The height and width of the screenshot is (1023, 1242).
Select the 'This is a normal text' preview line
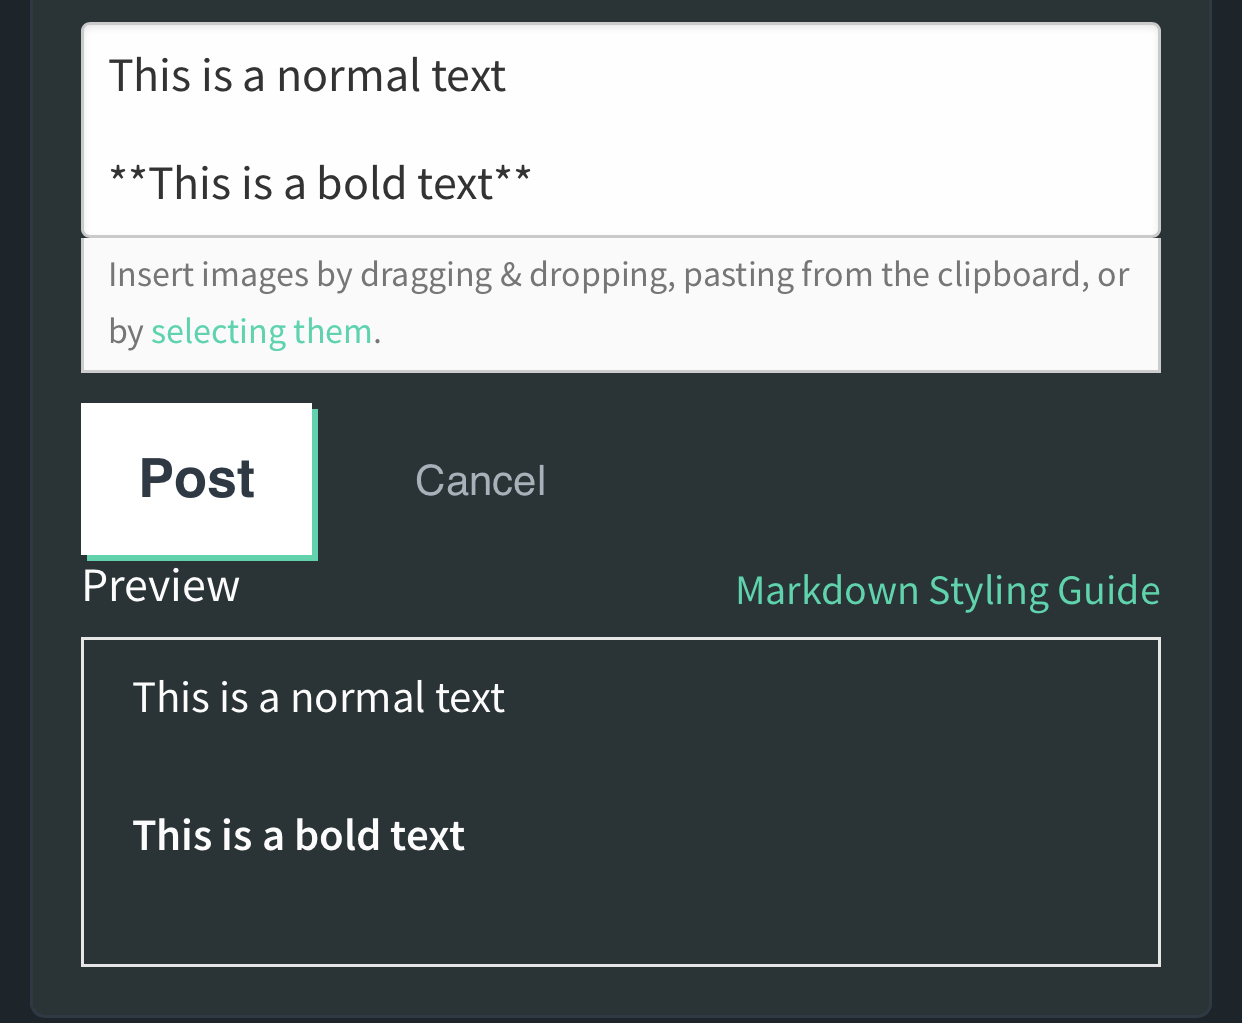point(318,697)
